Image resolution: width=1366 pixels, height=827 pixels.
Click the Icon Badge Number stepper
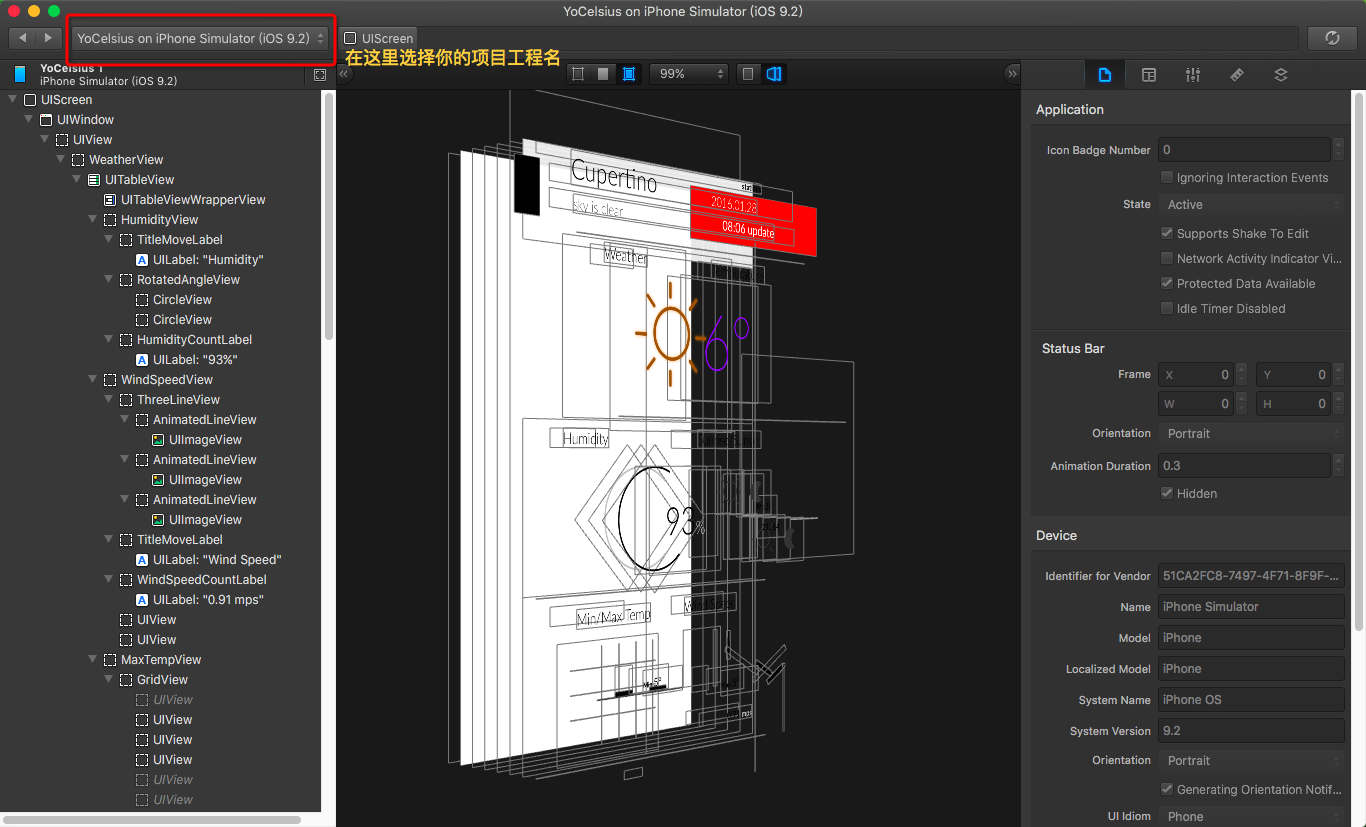pyautogui.click(x=1338, y=150)
